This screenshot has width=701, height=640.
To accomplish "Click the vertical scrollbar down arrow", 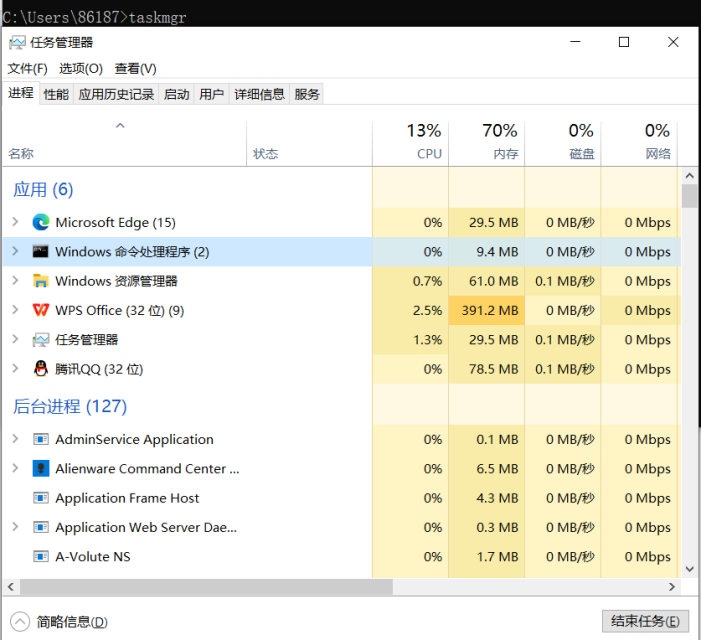I will 689,569.
